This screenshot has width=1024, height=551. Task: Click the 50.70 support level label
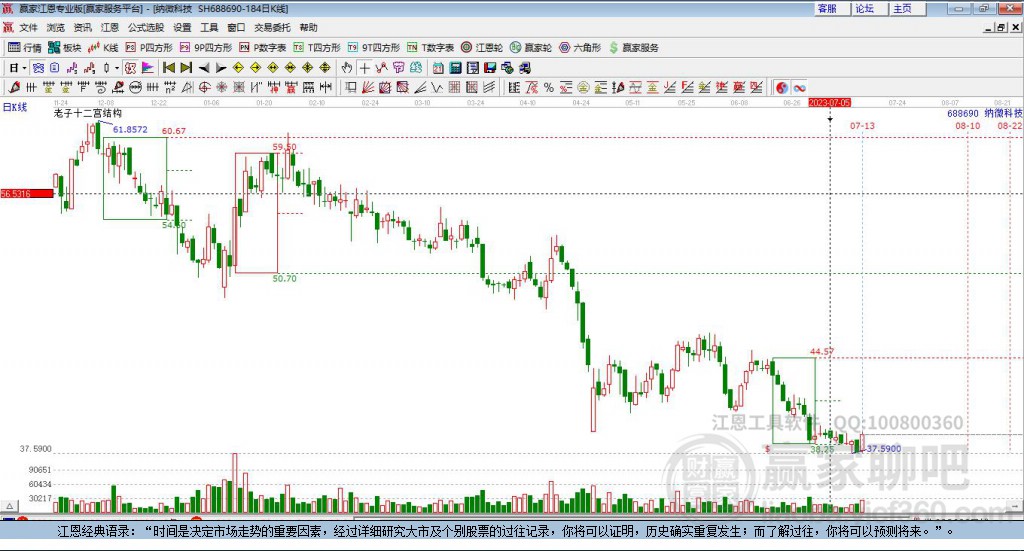pos(284,278)
